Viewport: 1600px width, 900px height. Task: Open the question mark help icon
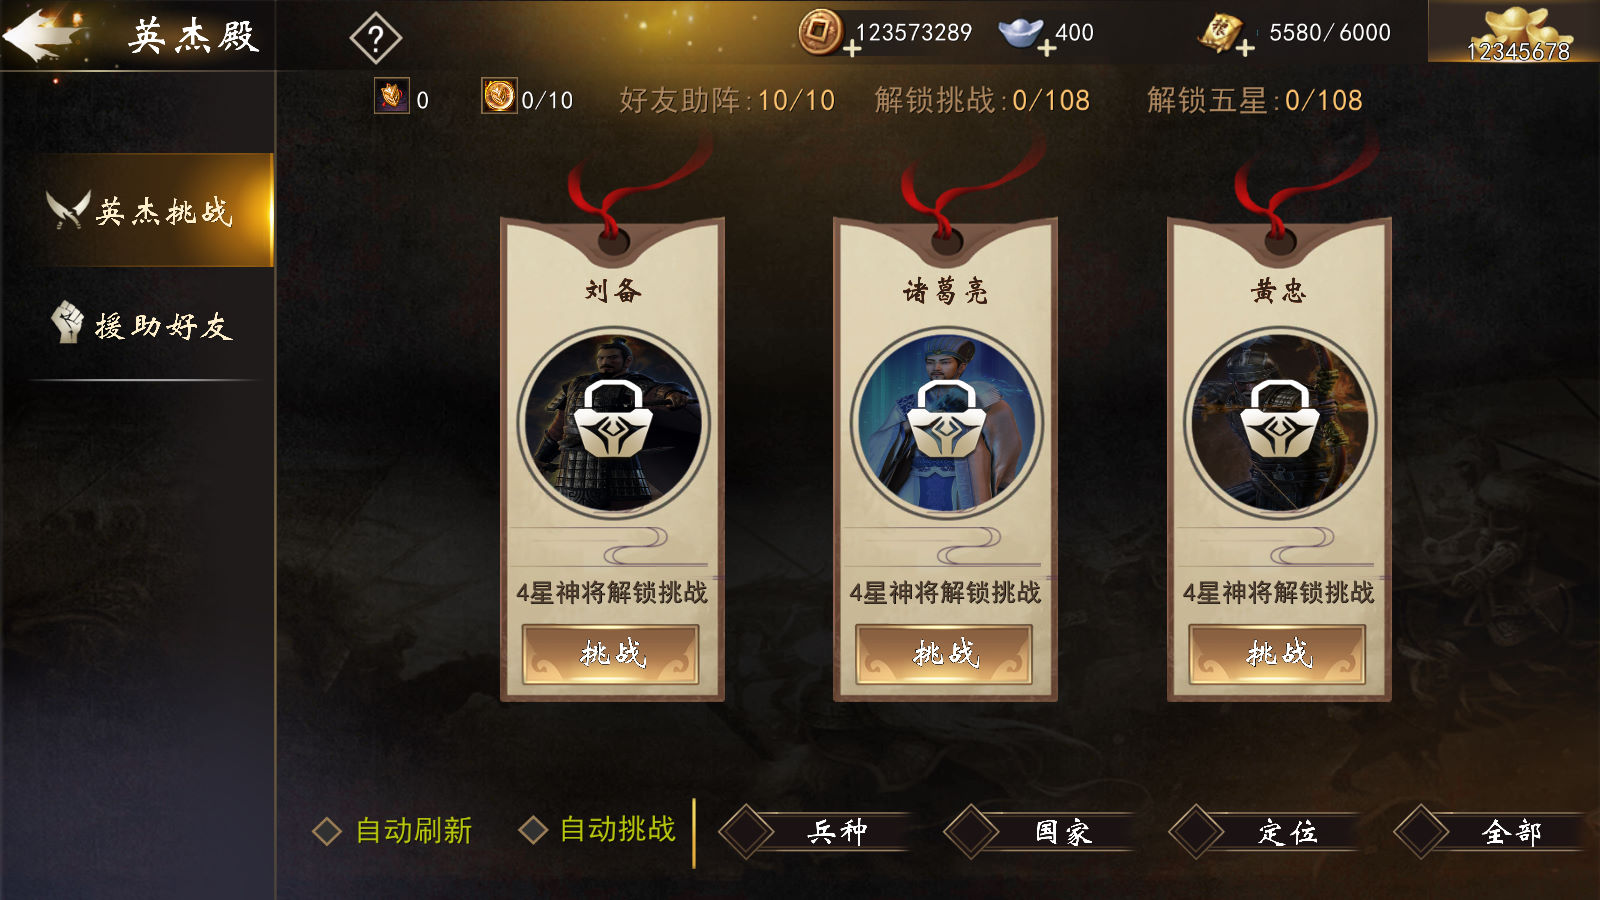pos(376,39)
